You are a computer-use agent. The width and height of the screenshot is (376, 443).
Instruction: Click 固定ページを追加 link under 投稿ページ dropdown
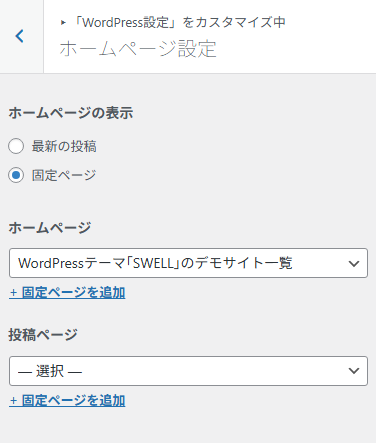(x=67, y=401)
